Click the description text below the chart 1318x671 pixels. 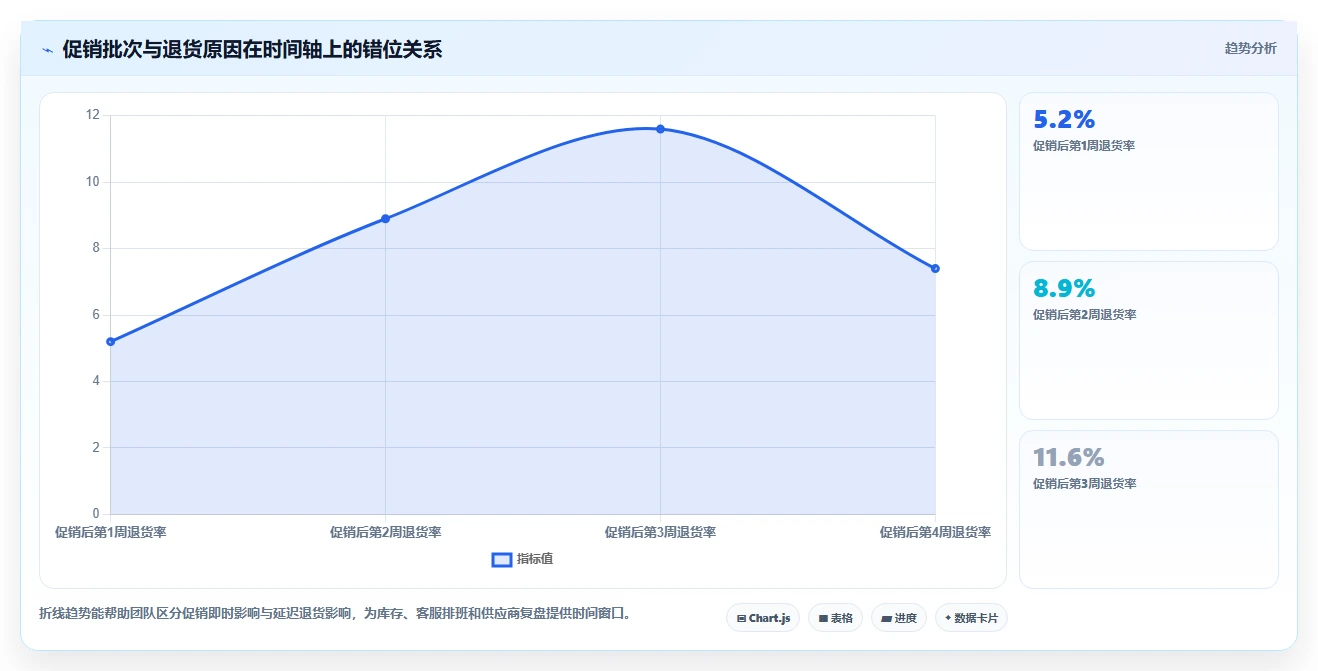[x=335, y=613]
